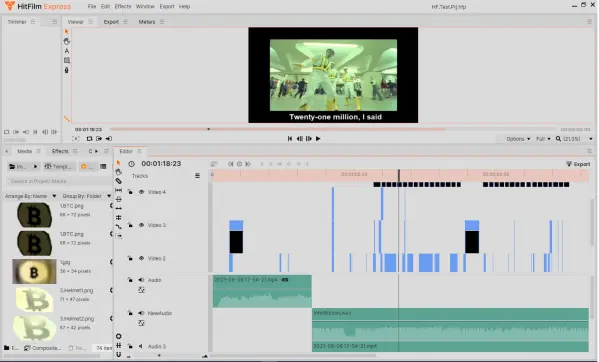Switch media list to list view icon

point(103,166)
